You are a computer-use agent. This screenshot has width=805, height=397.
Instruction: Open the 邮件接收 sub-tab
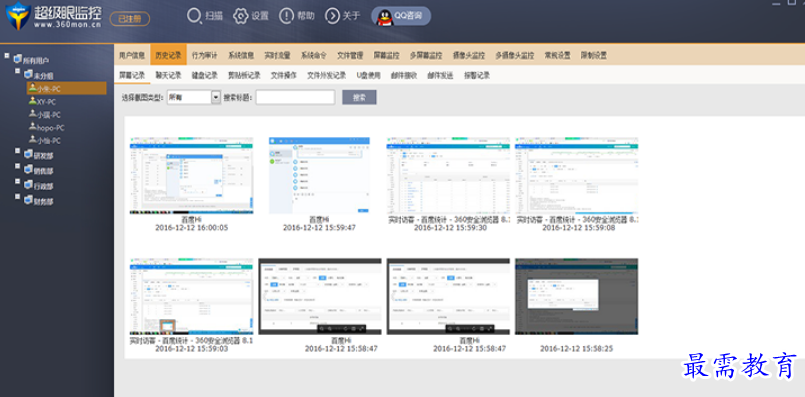click(x=404, y=75)
